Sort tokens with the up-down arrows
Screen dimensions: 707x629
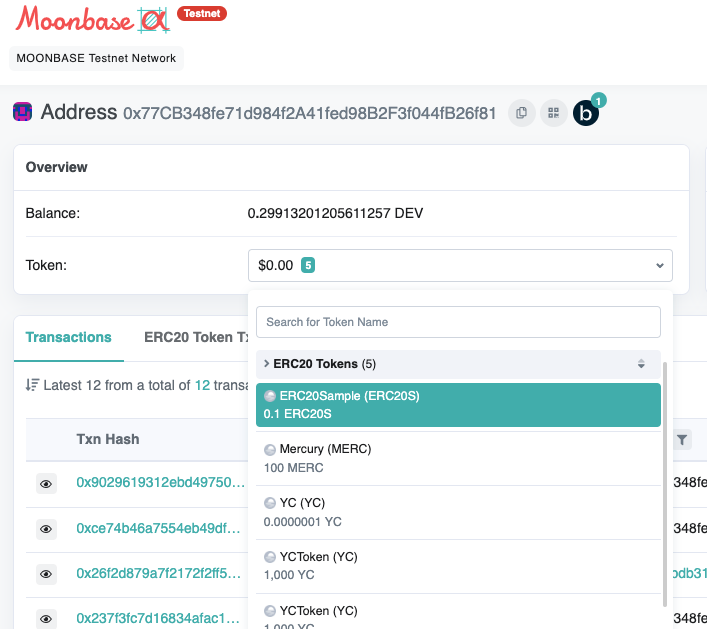point(641,364)
